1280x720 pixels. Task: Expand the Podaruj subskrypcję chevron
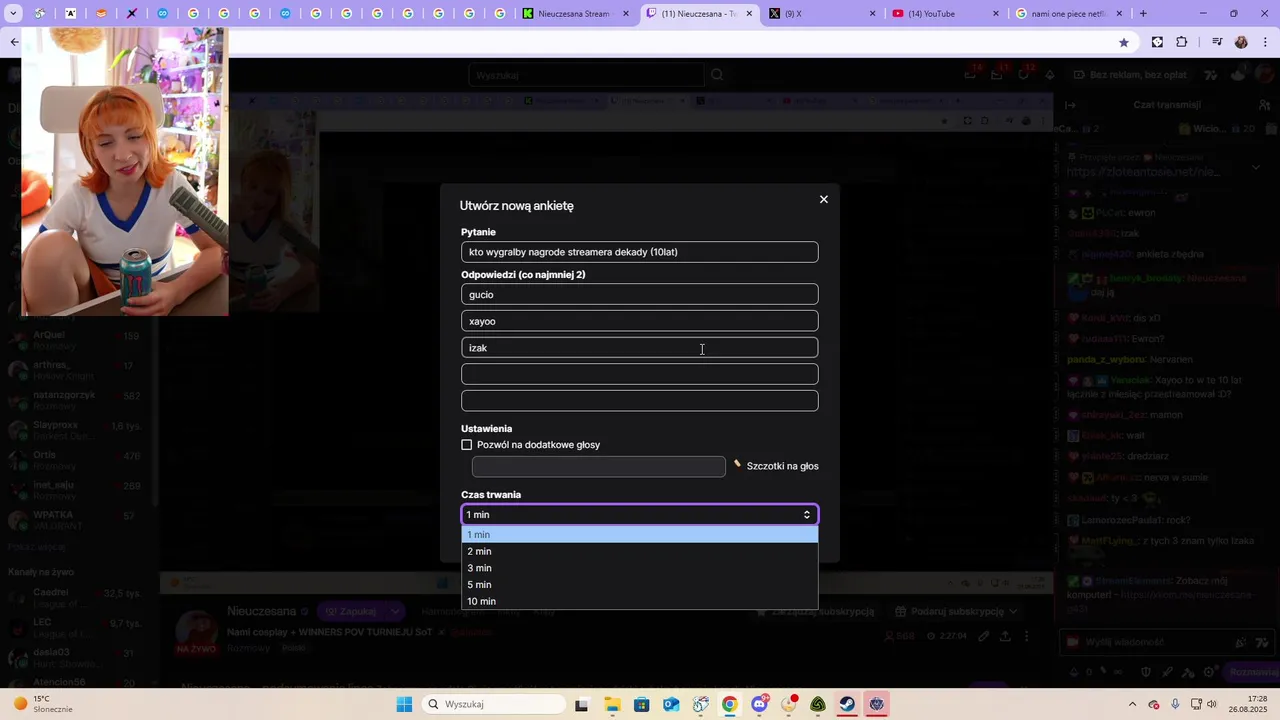click(1014, 611)
